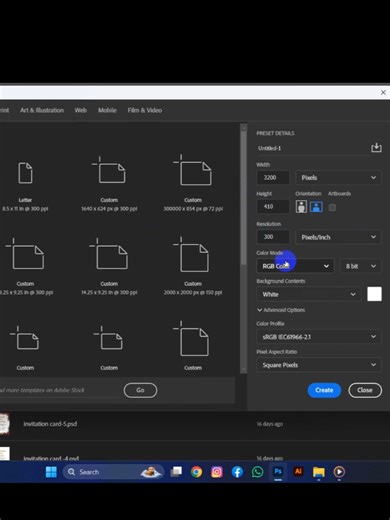The width and height of the screenshot is (390, 520).
Task: Open Facebook from taskbar
Action: (237, 472)
